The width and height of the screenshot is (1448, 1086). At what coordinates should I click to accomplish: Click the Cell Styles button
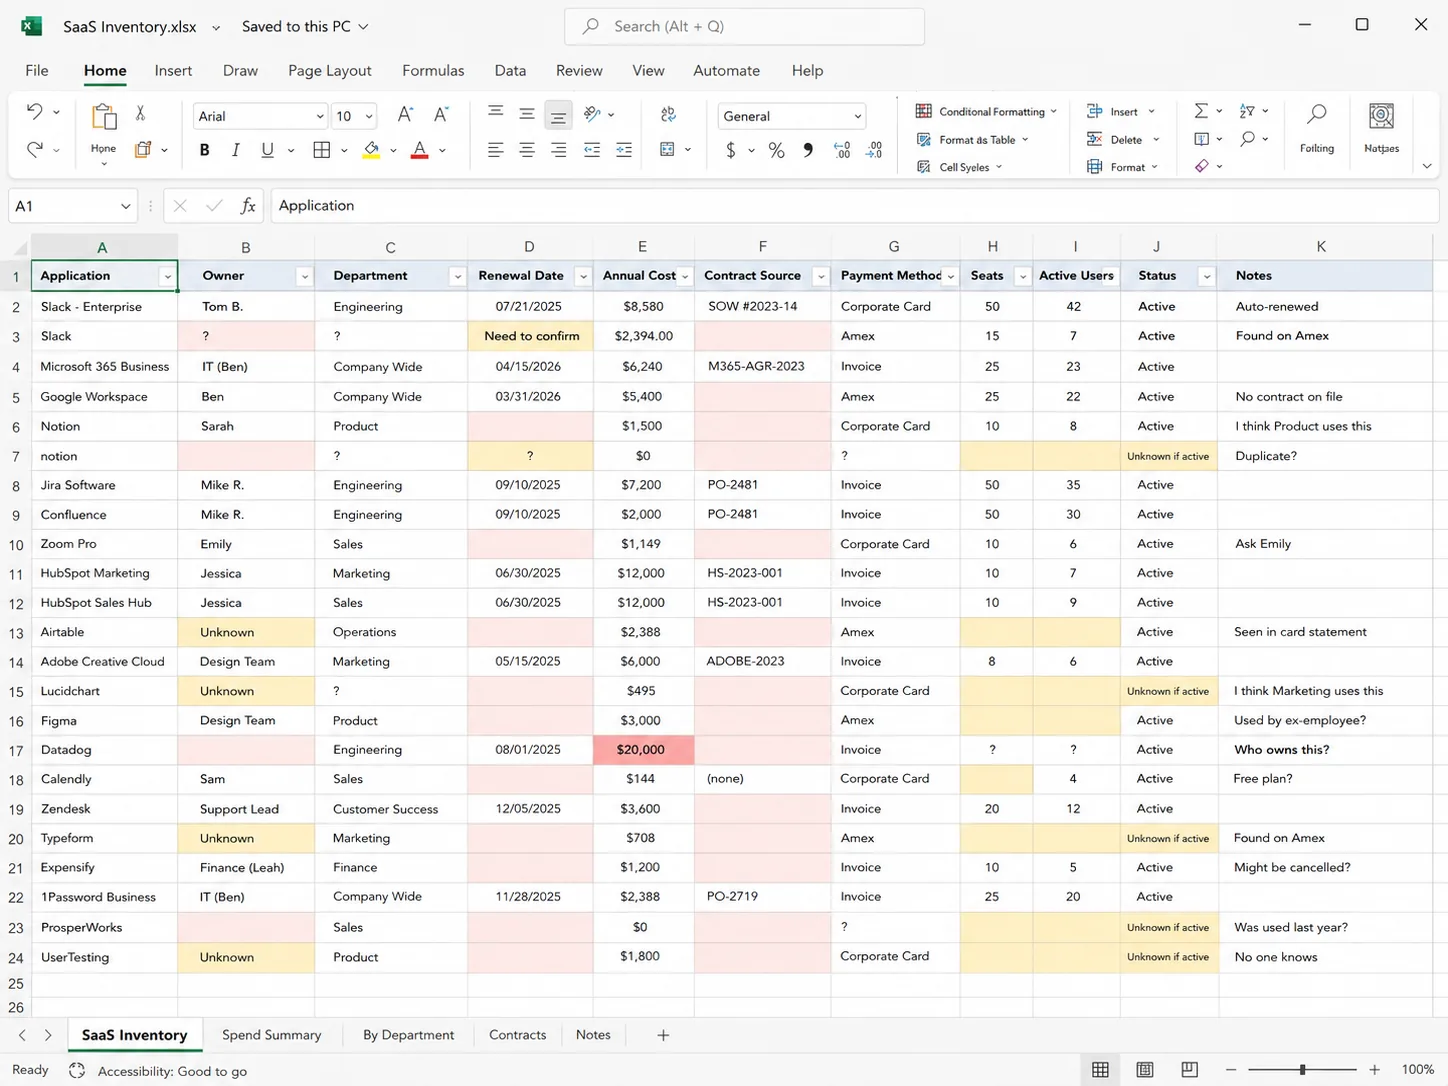click(959, 167)
